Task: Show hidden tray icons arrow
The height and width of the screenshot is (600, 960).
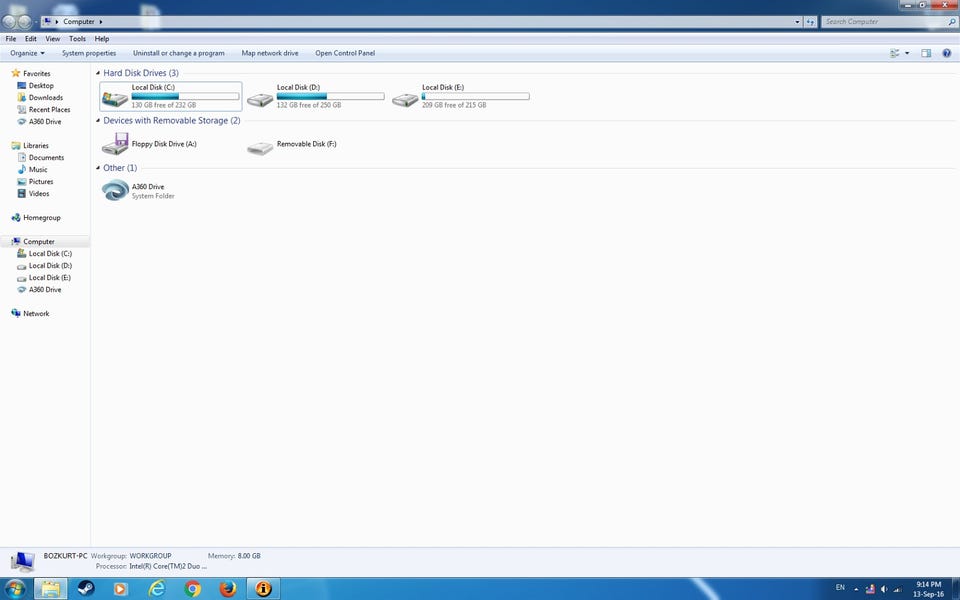Action: [856, 590]
